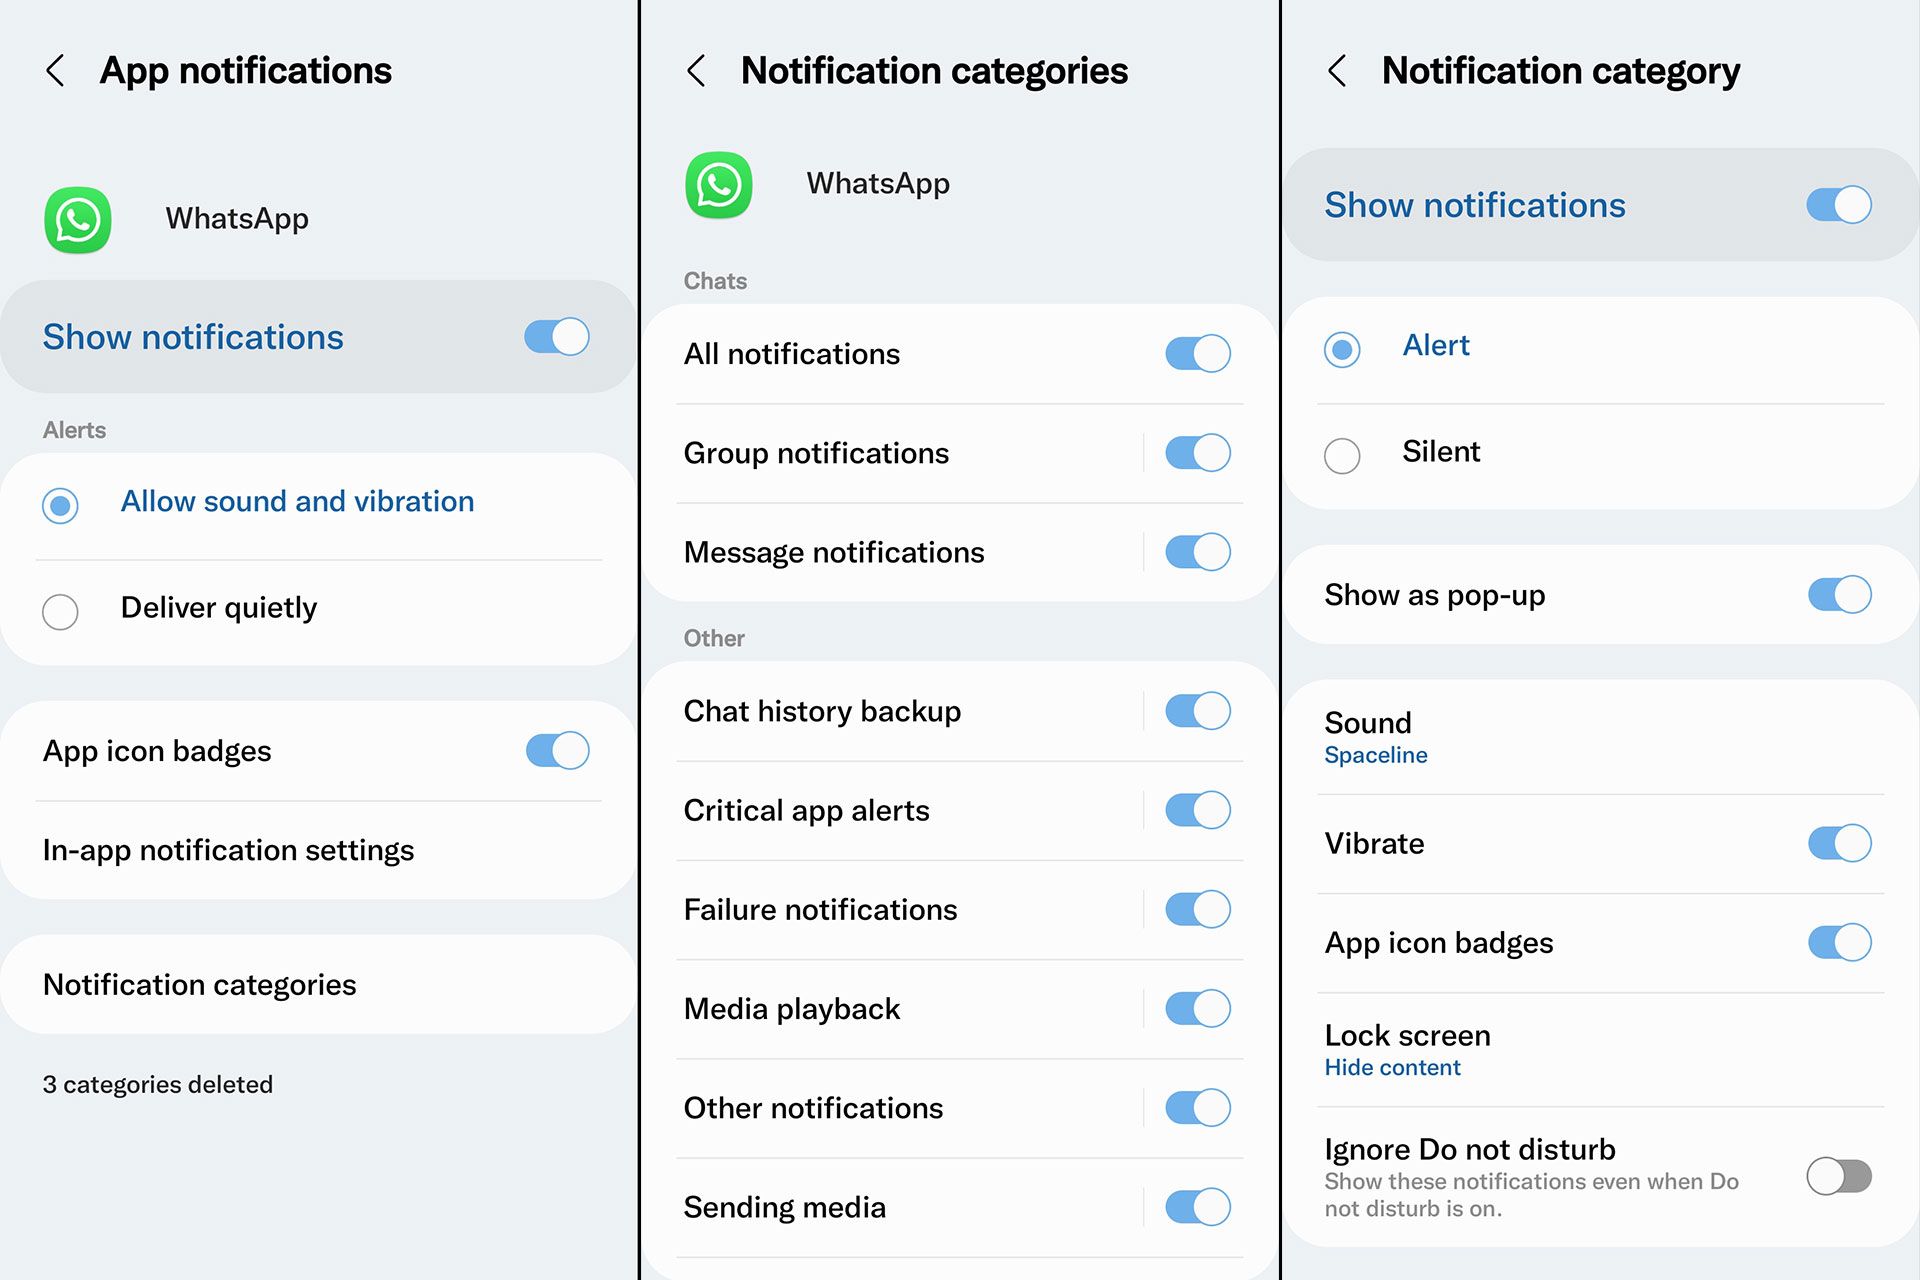Viewport: 1920px width, 1280px height.
Task: Tap WhatsApp icon in App notifications
Action: [78, 220]
